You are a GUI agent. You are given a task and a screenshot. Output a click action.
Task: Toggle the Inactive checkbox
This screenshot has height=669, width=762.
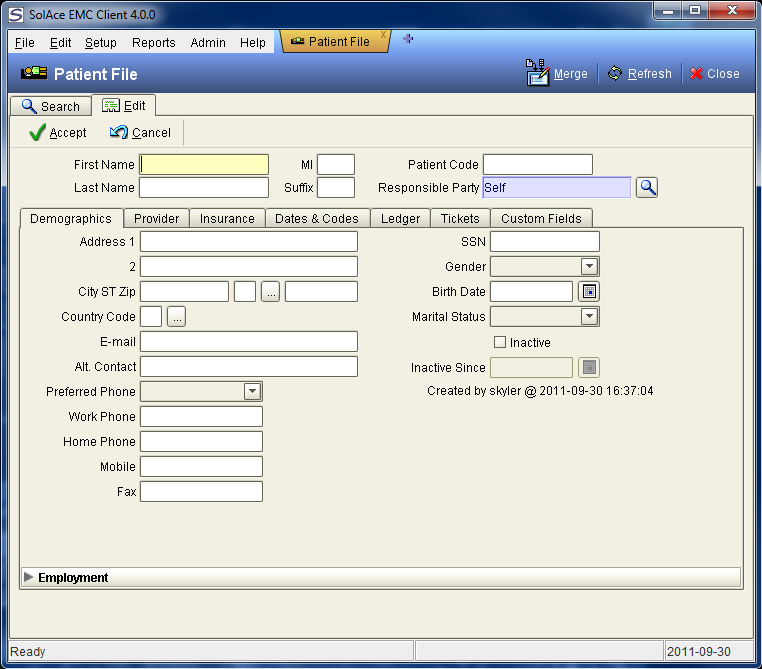click(500, 342)
